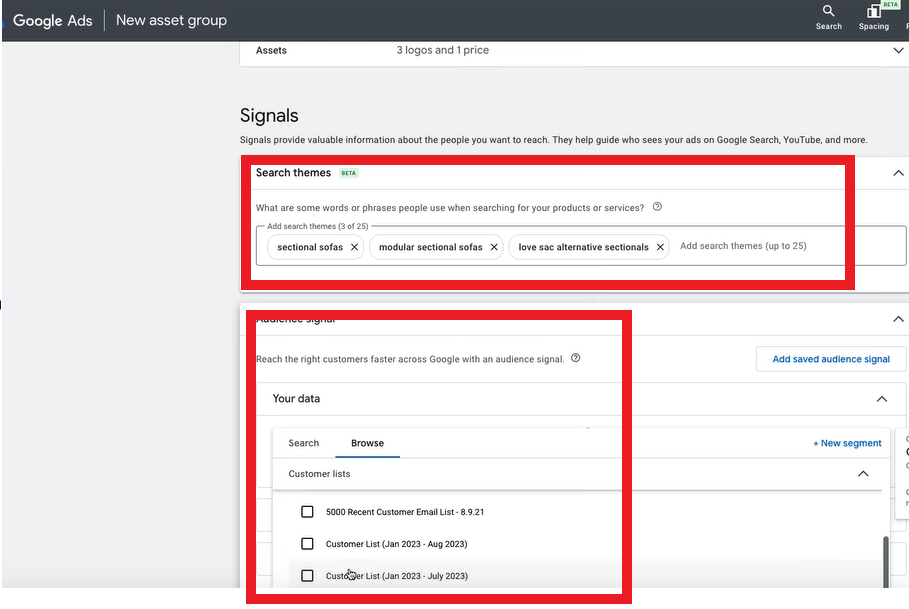Collapse the Search themes section
Image resolution: width=909 pixels, height=609 pixels.
click(897, 173)
